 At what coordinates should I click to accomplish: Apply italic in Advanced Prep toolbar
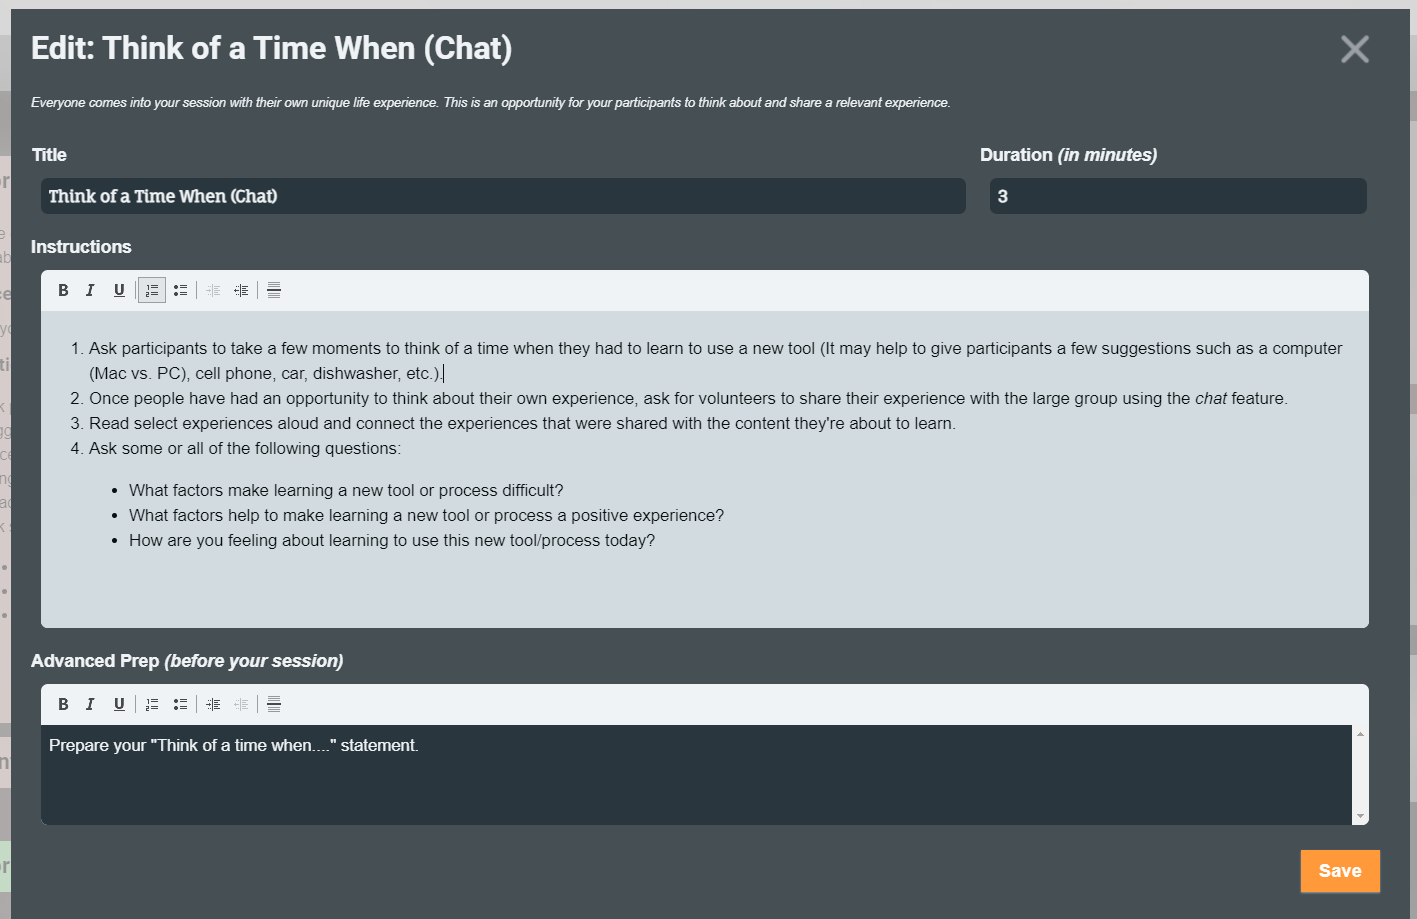coord(90,704)
